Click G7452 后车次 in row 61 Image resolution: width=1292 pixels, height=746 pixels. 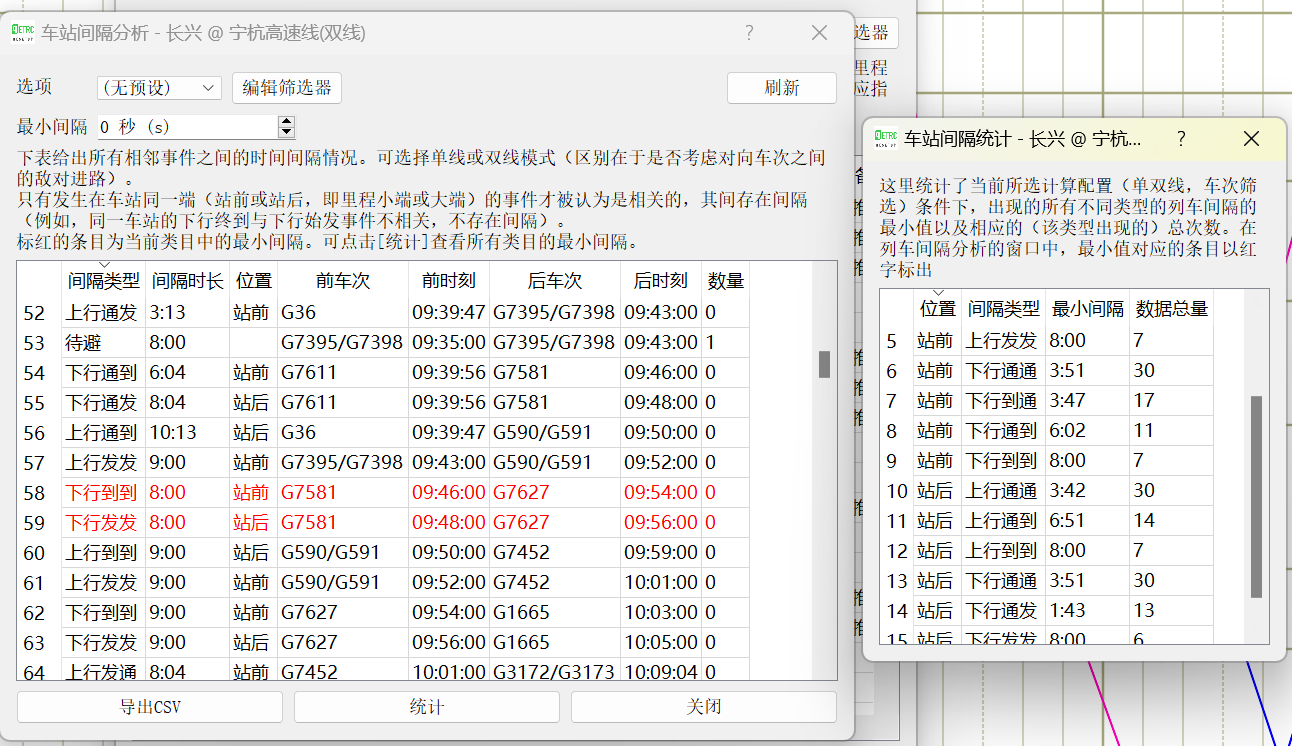pos(555,583)
